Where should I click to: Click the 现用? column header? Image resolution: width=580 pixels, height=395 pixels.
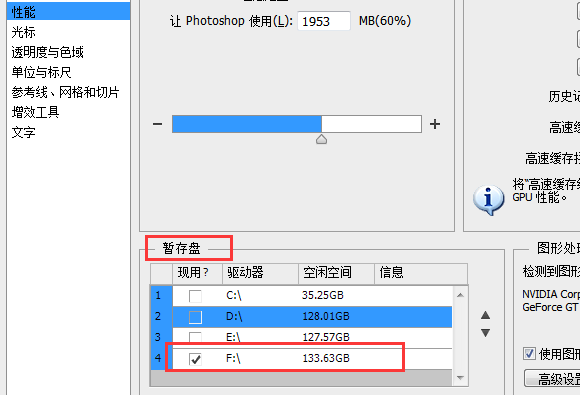198,274
